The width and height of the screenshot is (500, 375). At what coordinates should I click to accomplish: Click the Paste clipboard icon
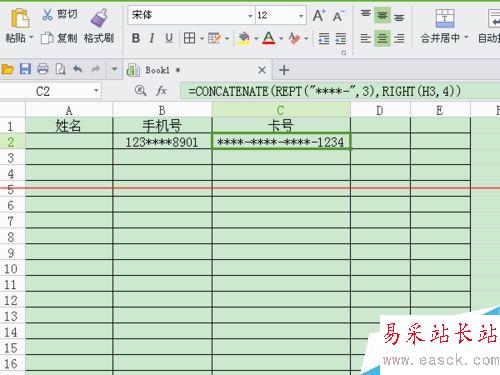pos(20,19)
